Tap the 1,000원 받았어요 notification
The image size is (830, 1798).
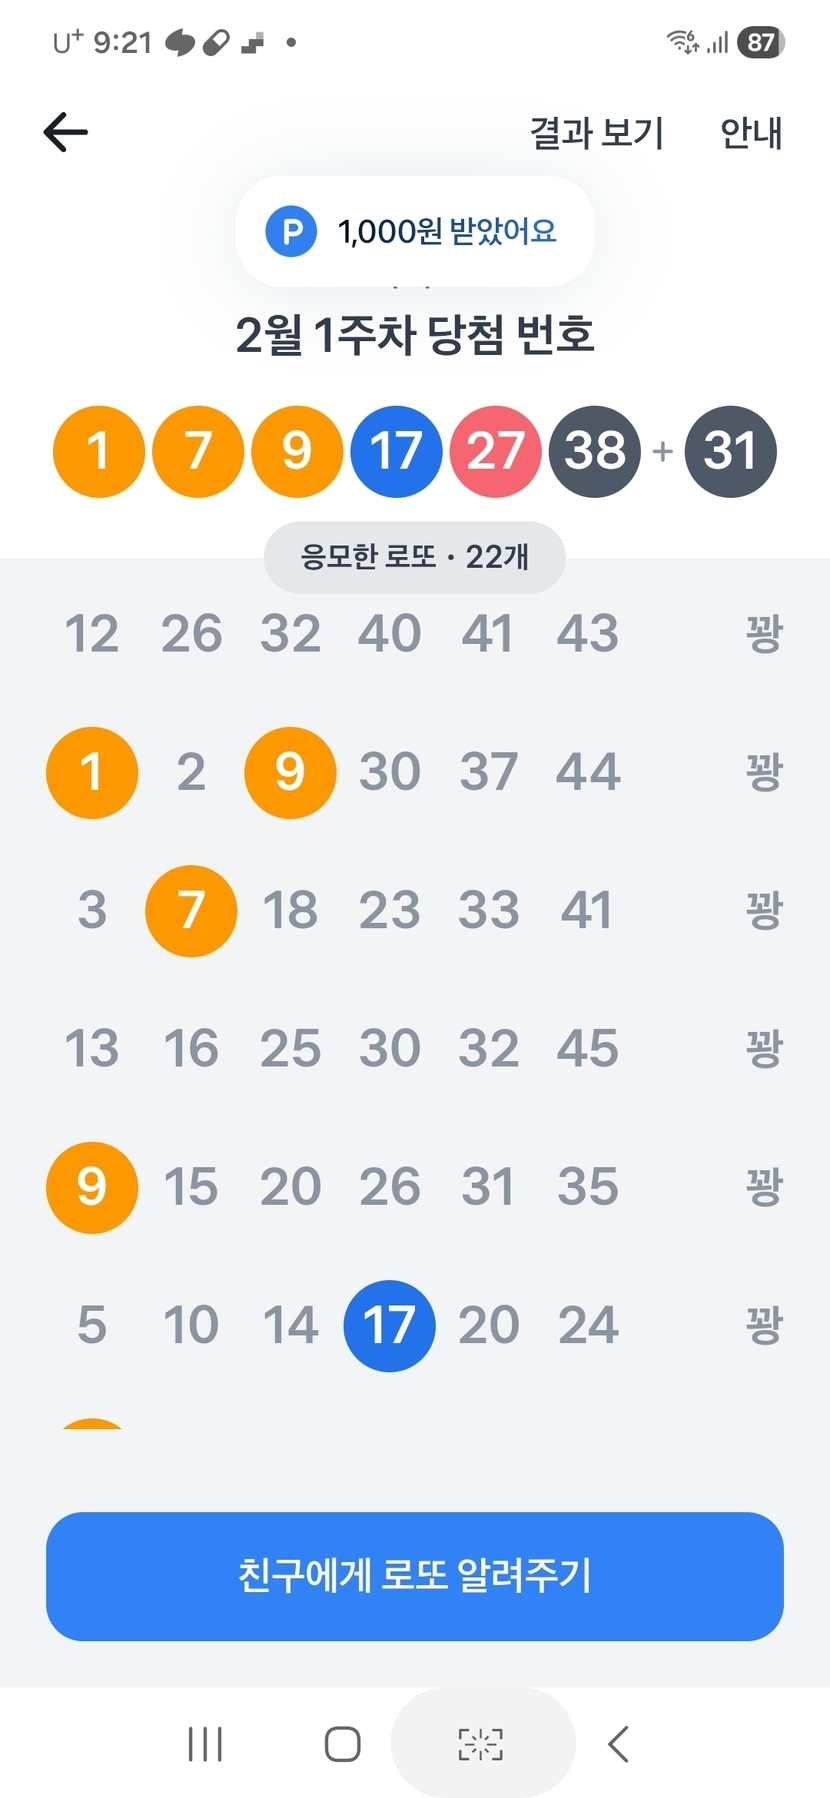(x=446, y=232)
